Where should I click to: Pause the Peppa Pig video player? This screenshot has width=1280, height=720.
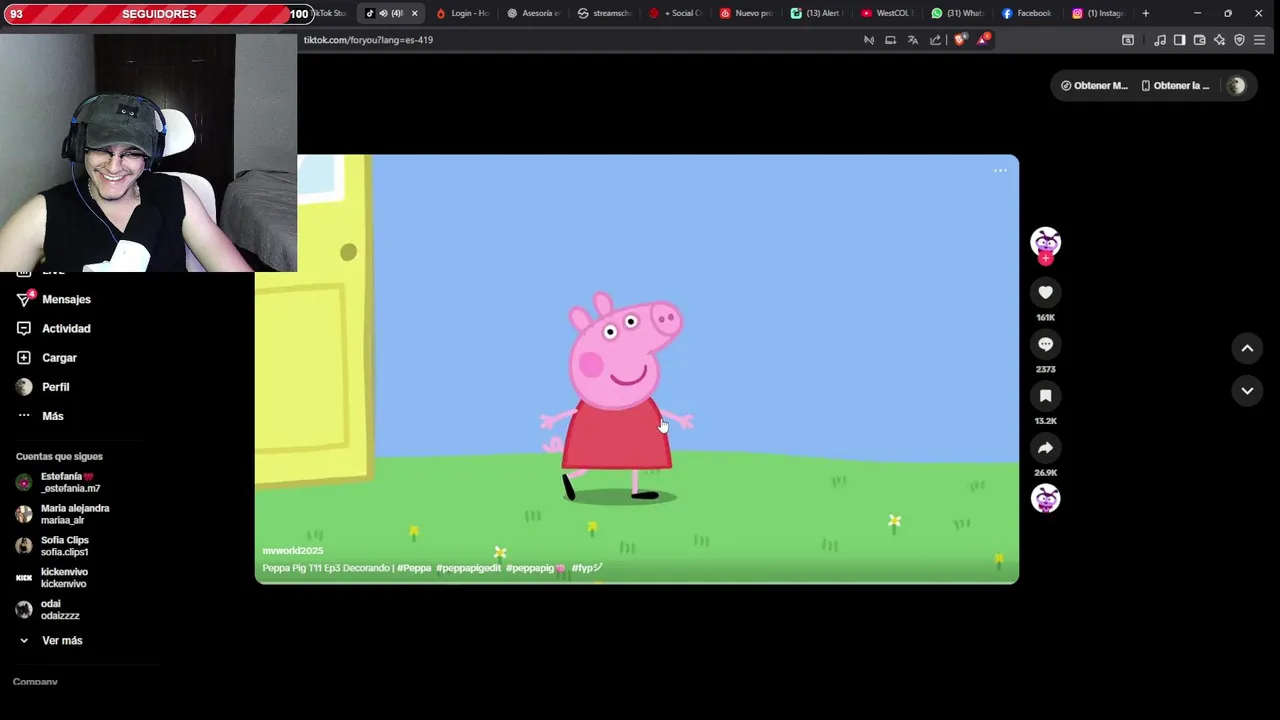click(637, 369)
